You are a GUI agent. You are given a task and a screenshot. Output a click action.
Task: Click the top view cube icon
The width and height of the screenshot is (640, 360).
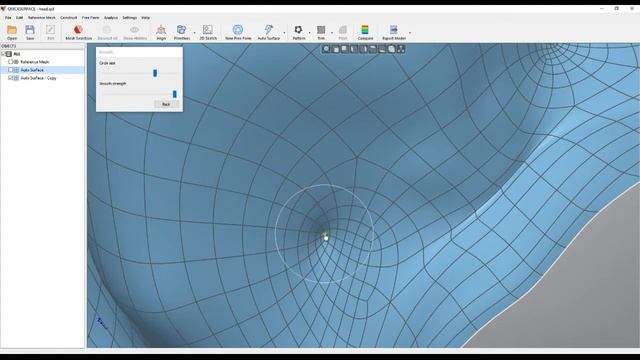coord(373,49)
